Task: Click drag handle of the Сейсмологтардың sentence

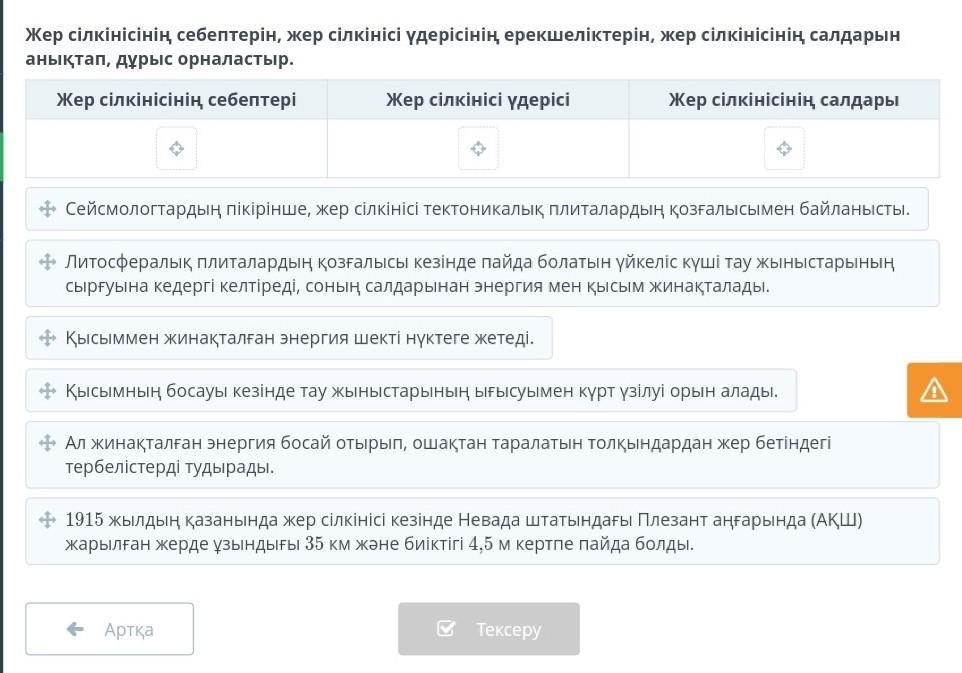Action: click(x=47, y=209)
